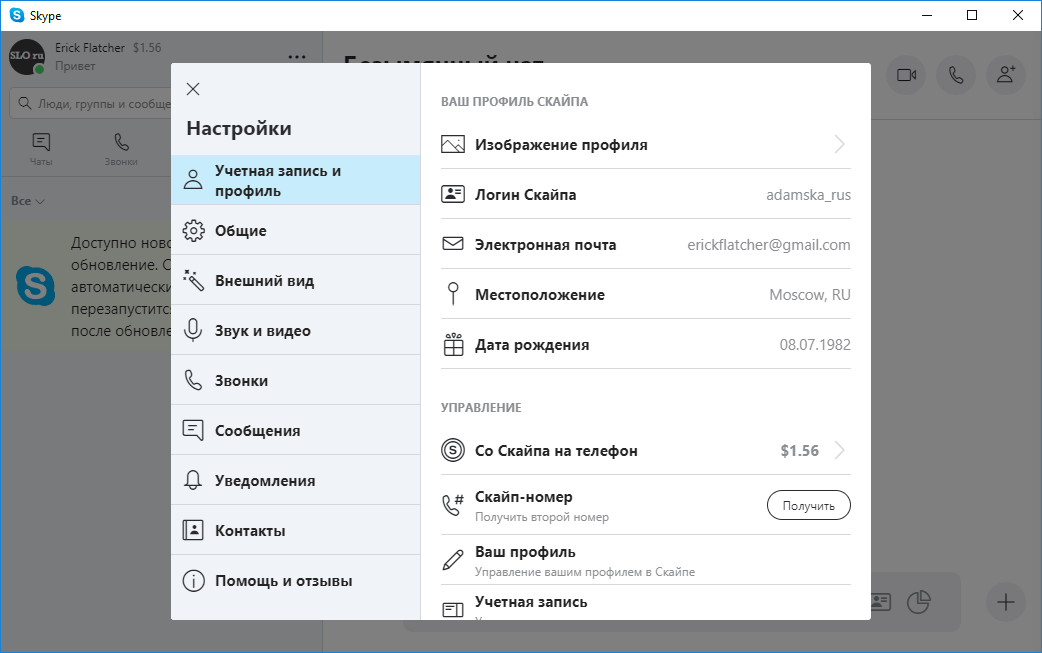Open Звук и видео settings
Viewport: 1042px width, 653px height.
click(x=296, y=330)
